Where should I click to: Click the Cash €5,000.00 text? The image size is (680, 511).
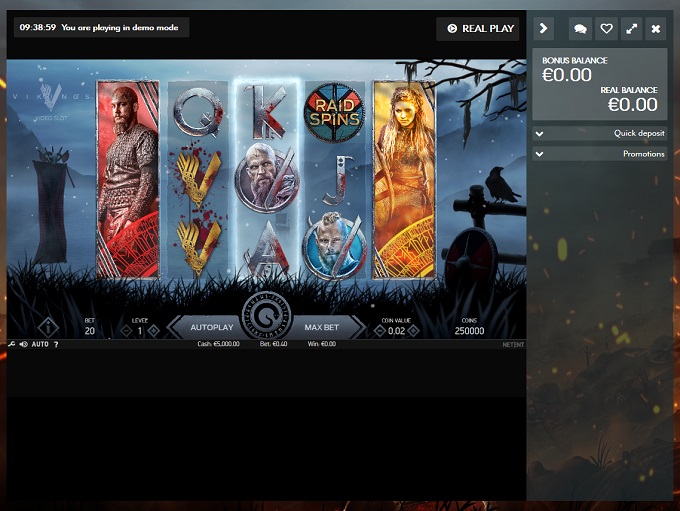pos(219,344)
